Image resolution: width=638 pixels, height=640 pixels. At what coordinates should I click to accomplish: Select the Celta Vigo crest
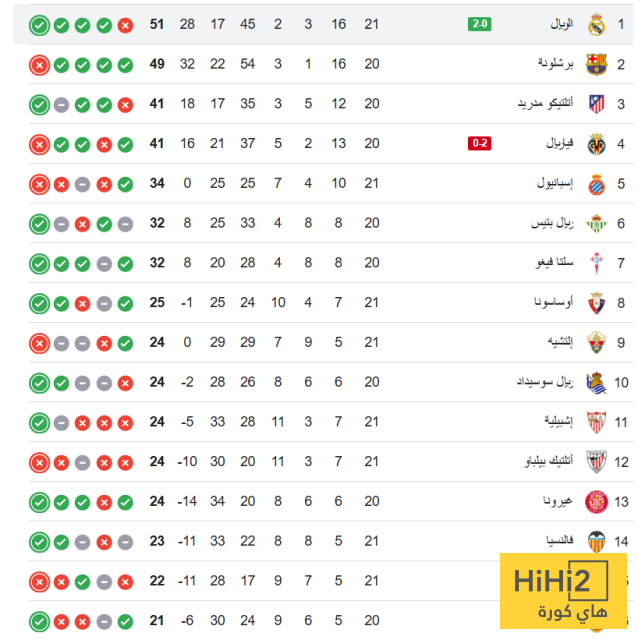(x=597, y=263)
